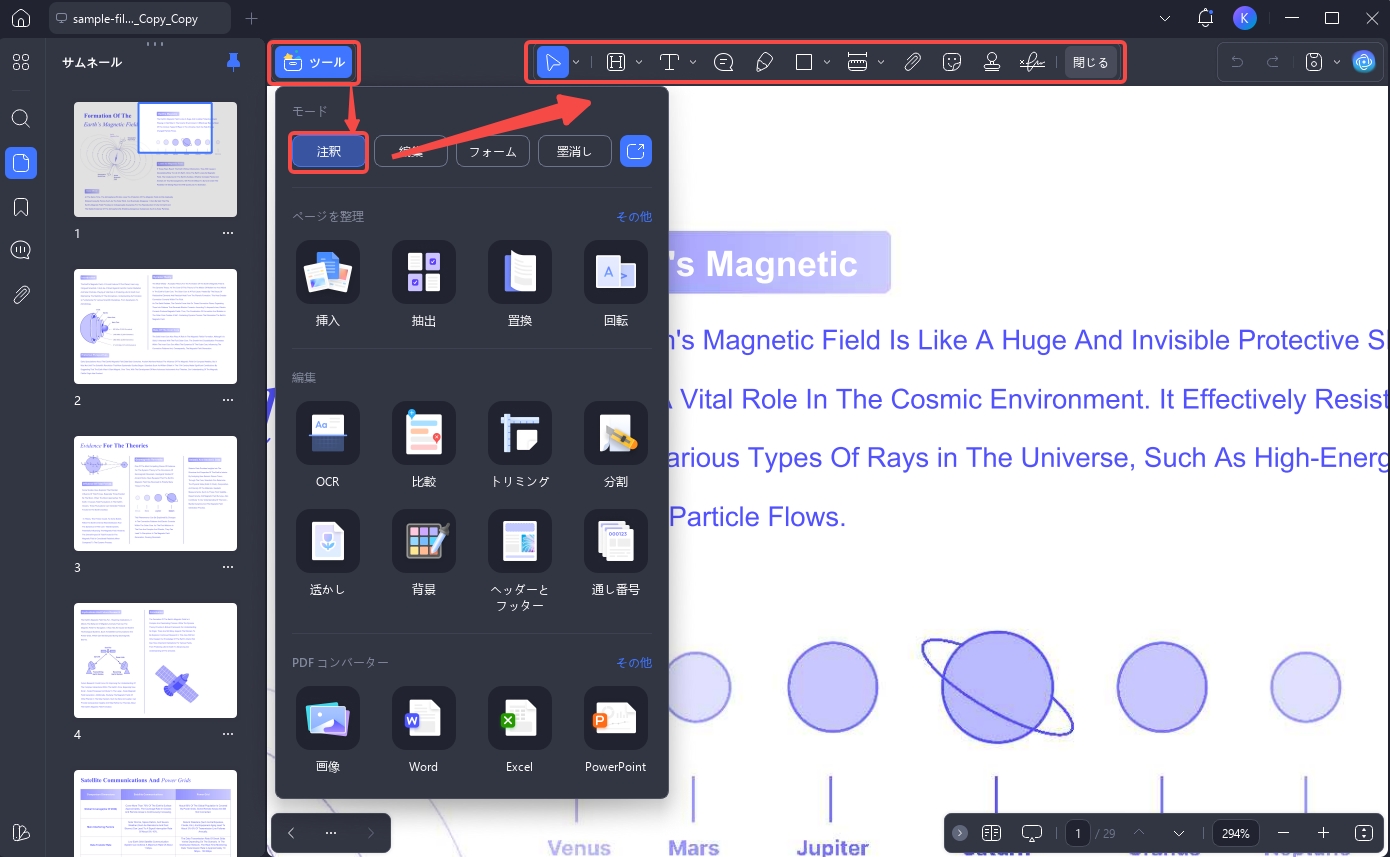Open the 透かし watermark tool
The image size is (1390, 857).
point(328,554)
